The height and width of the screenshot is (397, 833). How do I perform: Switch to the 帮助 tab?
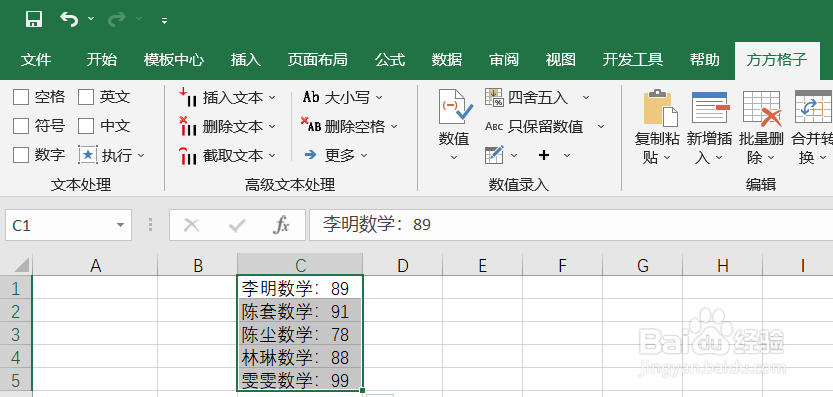click(704, 60)
